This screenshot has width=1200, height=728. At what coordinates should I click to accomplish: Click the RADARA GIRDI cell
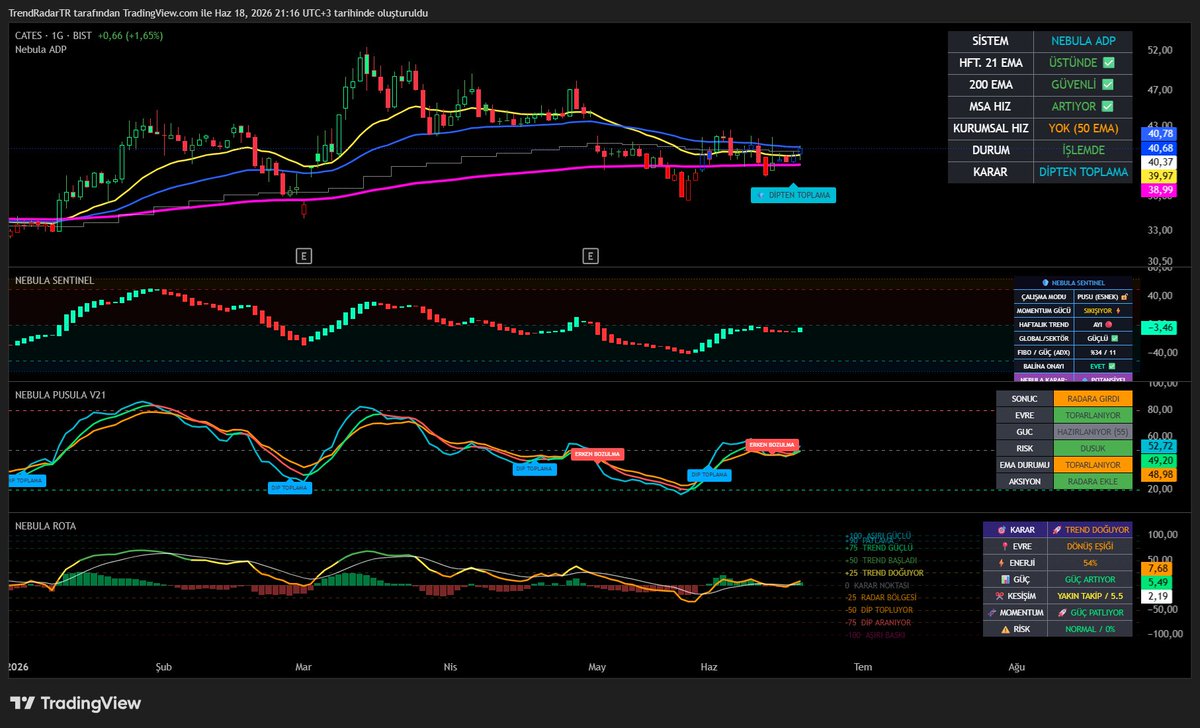tap(1092, 398)
